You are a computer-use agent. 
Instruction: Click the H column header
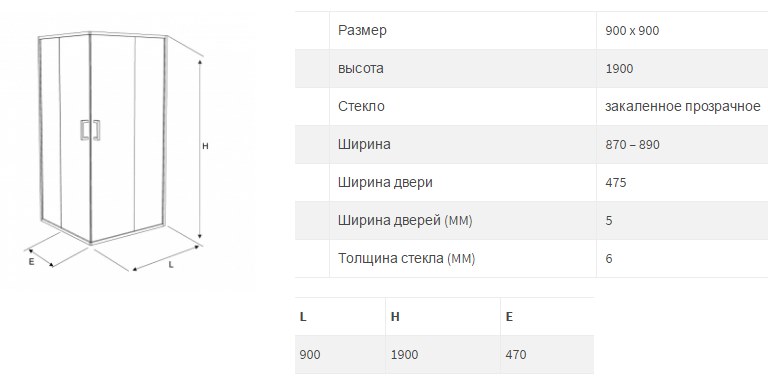coord(395,317)
